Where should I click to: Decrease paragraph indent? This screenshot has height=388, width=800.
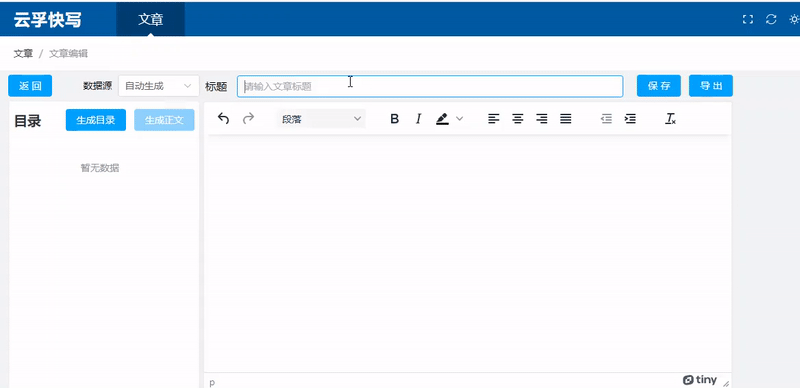[606, 119]
